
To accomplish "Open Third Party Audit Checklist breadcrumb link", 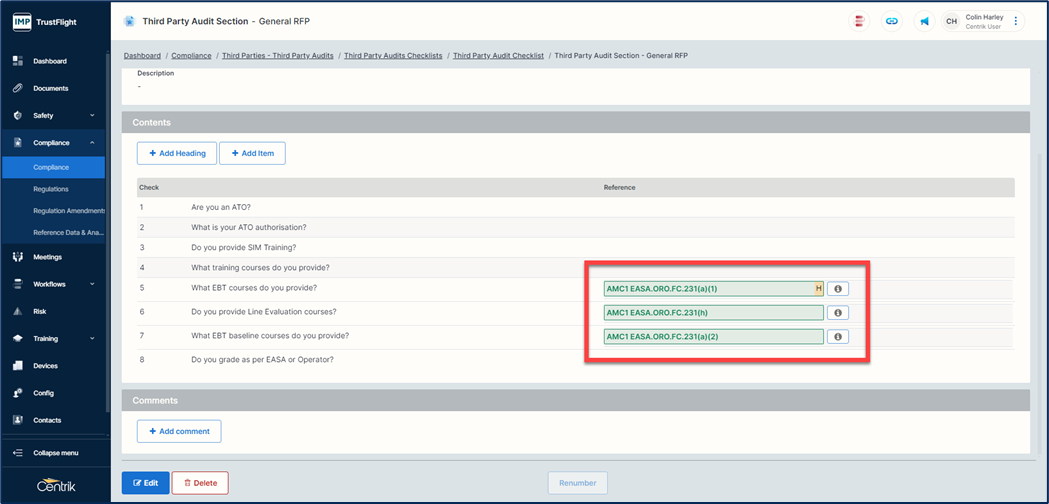I will click(x=498, y=56).
